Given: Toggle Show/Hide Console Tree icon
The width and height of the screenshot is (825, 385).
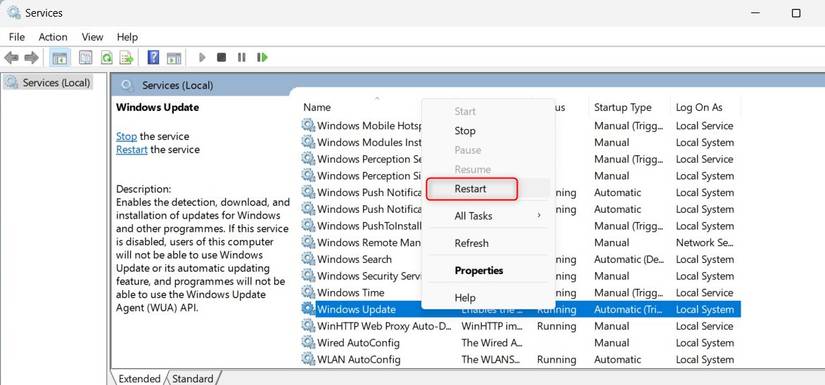Looking at the screenshot, I should click(x=60, y=57).
